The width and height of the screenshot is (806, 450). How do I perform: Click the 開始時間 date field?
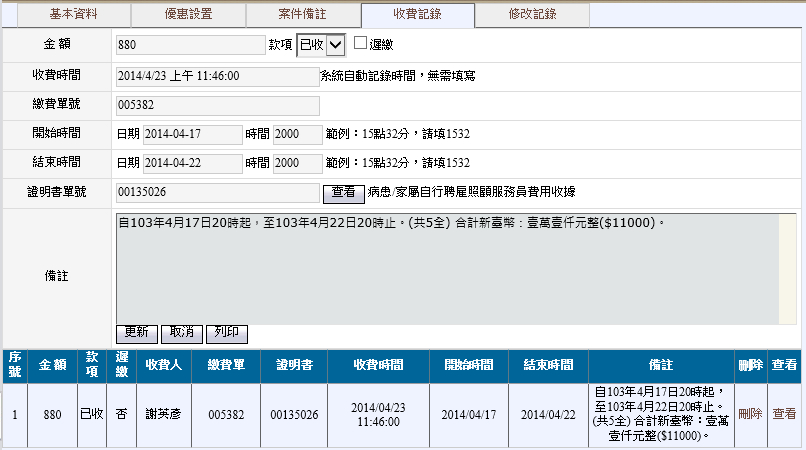[193, 134]
